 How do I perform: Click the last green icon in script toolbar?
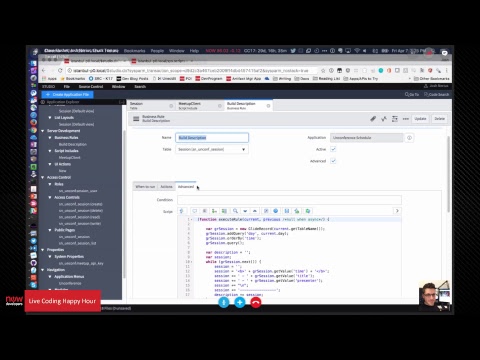(x=308, y=211)
